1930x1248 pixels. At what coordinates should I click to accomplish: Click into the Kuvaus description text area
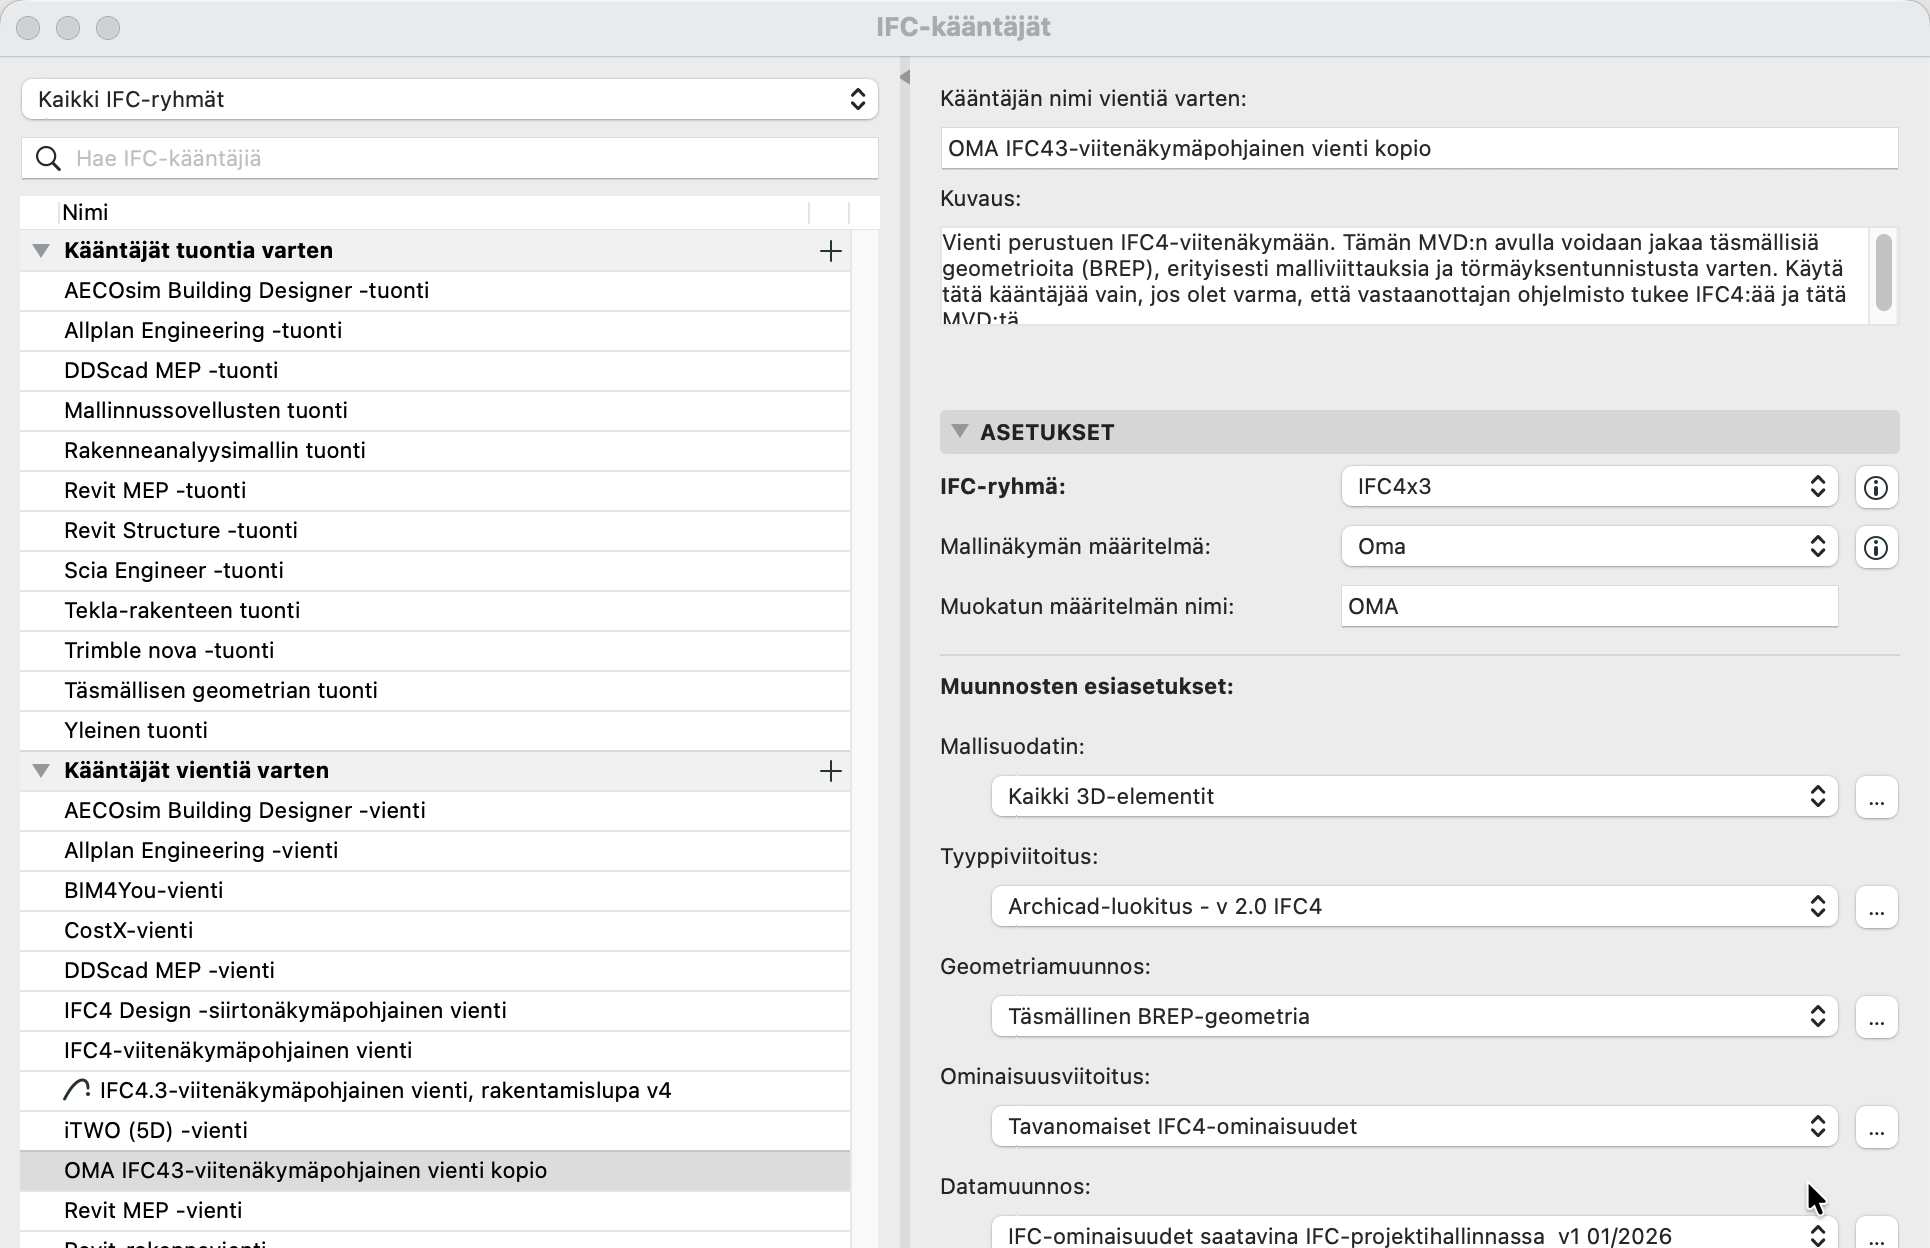(x=1404, y=276)
